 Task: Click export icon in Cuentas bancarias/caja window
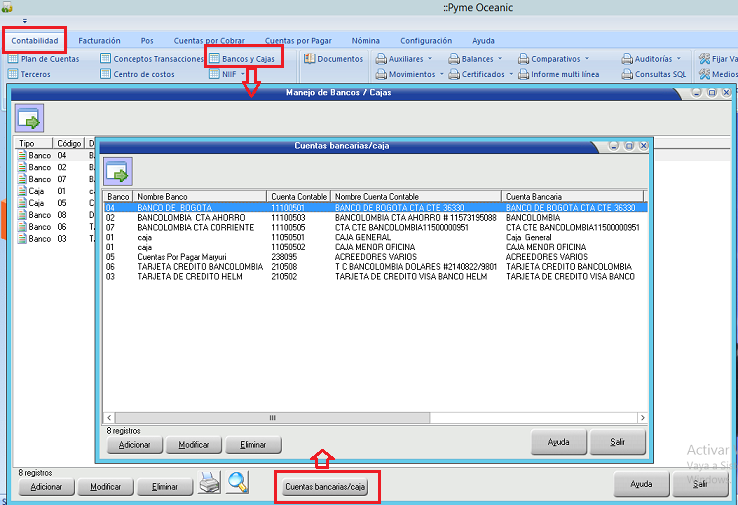[119, 172]
